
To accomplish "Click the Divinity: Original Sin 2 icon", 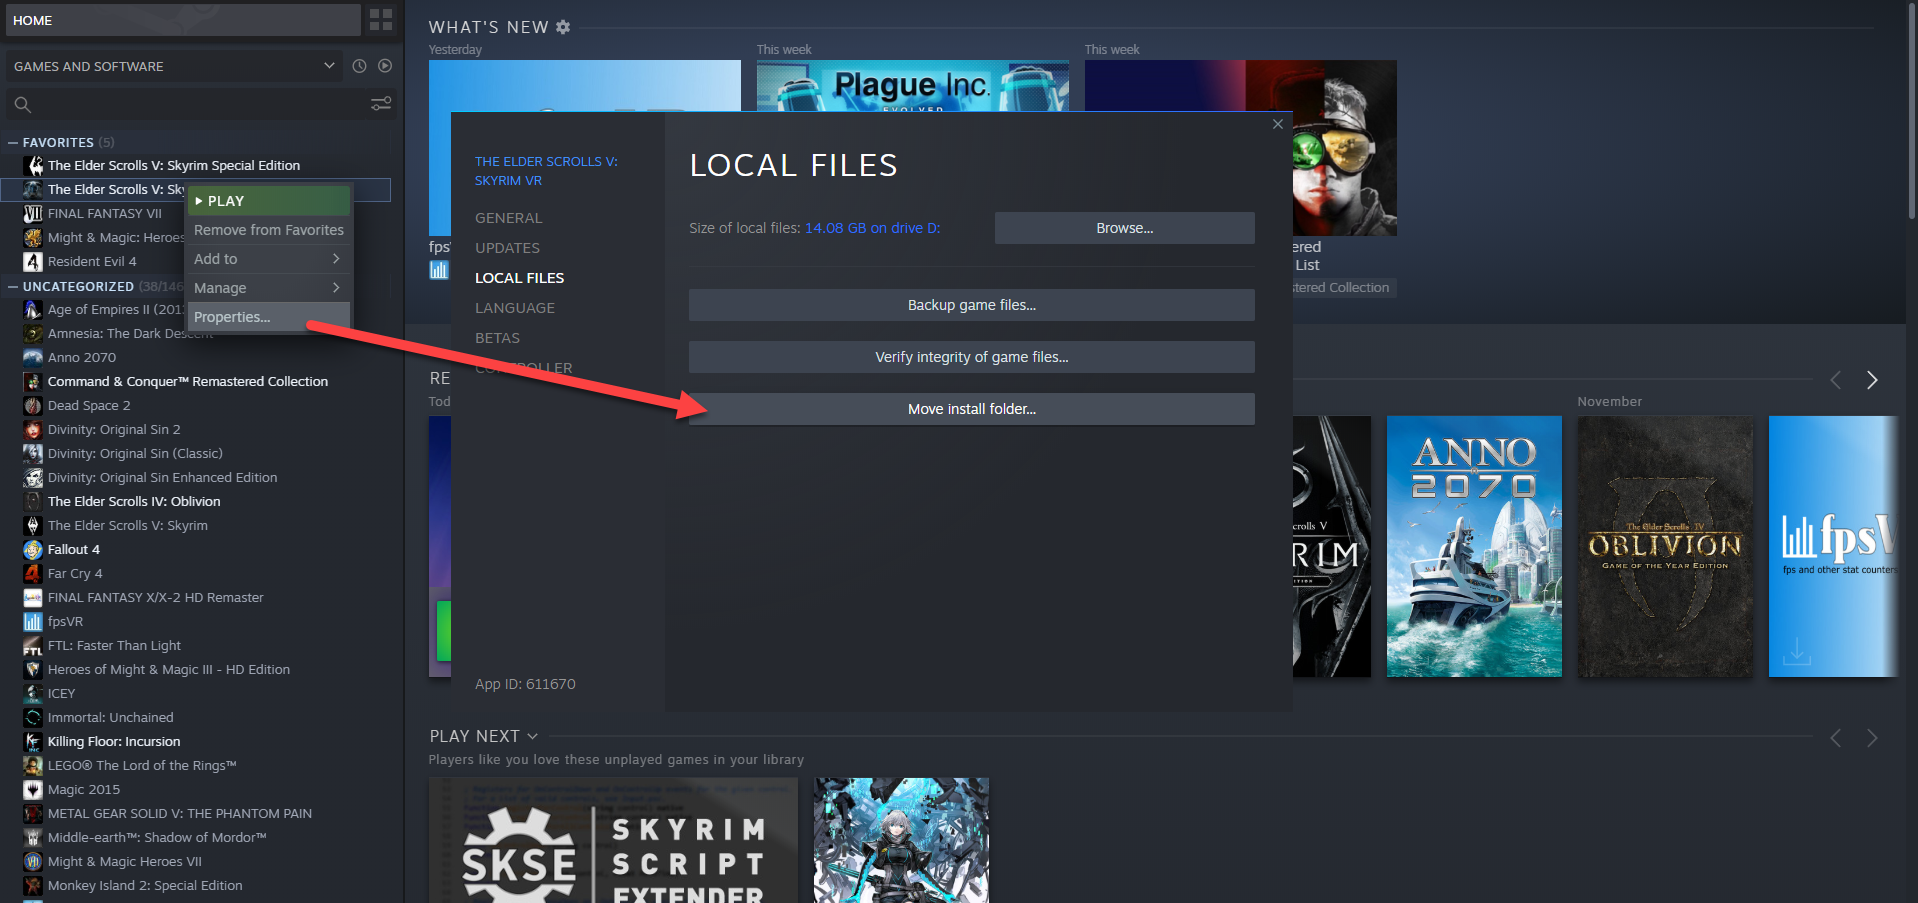I will pyautogui.click(x=33, y=429).
